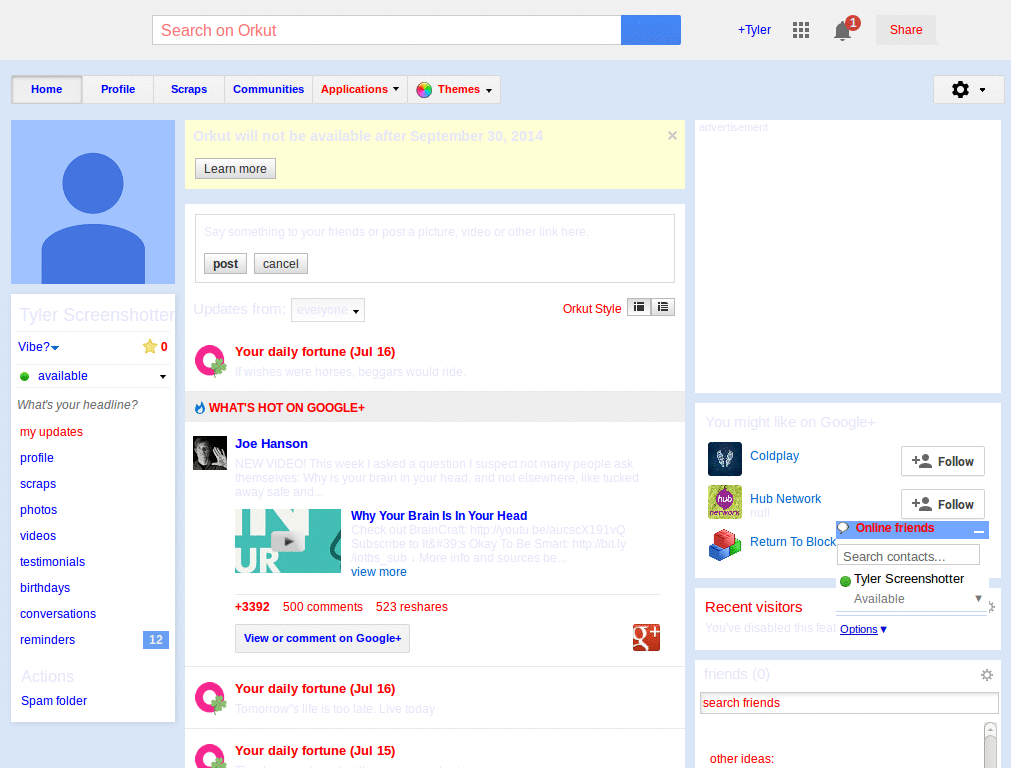Switch to detailed list view icon
1024x768 pixels.
click(x=663, y=307)
